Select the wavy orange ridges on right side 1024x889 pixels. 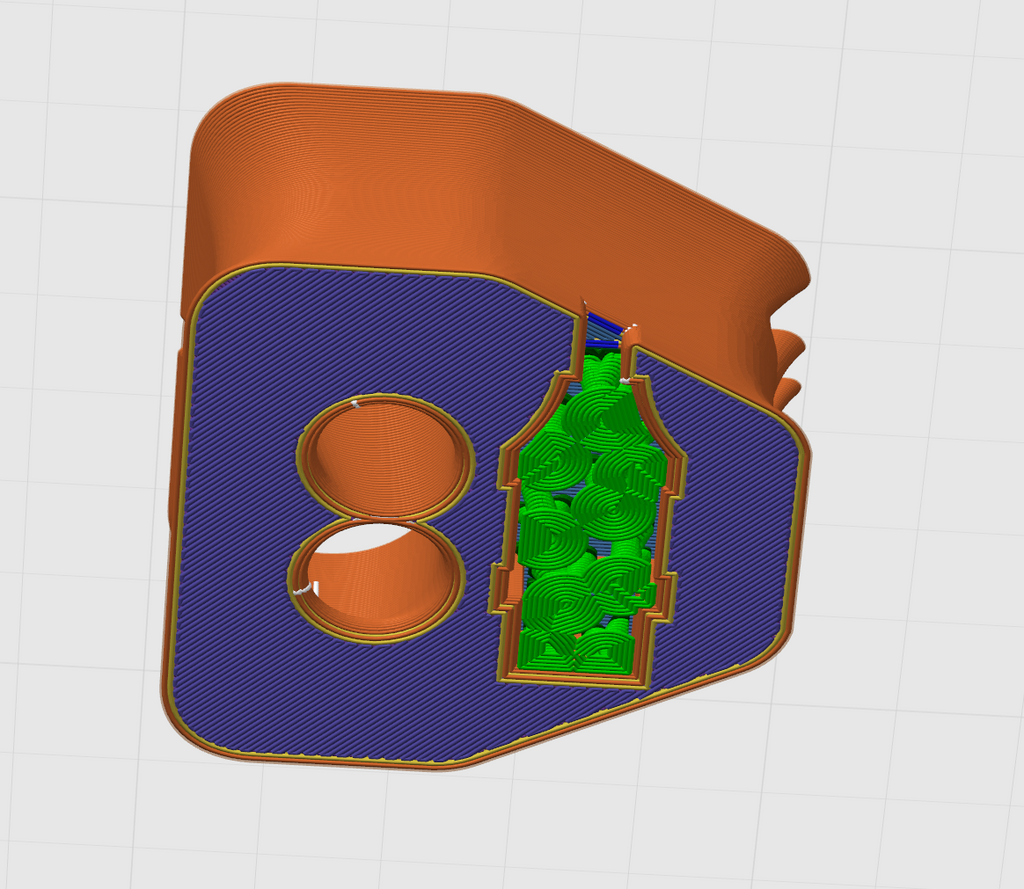787,366
